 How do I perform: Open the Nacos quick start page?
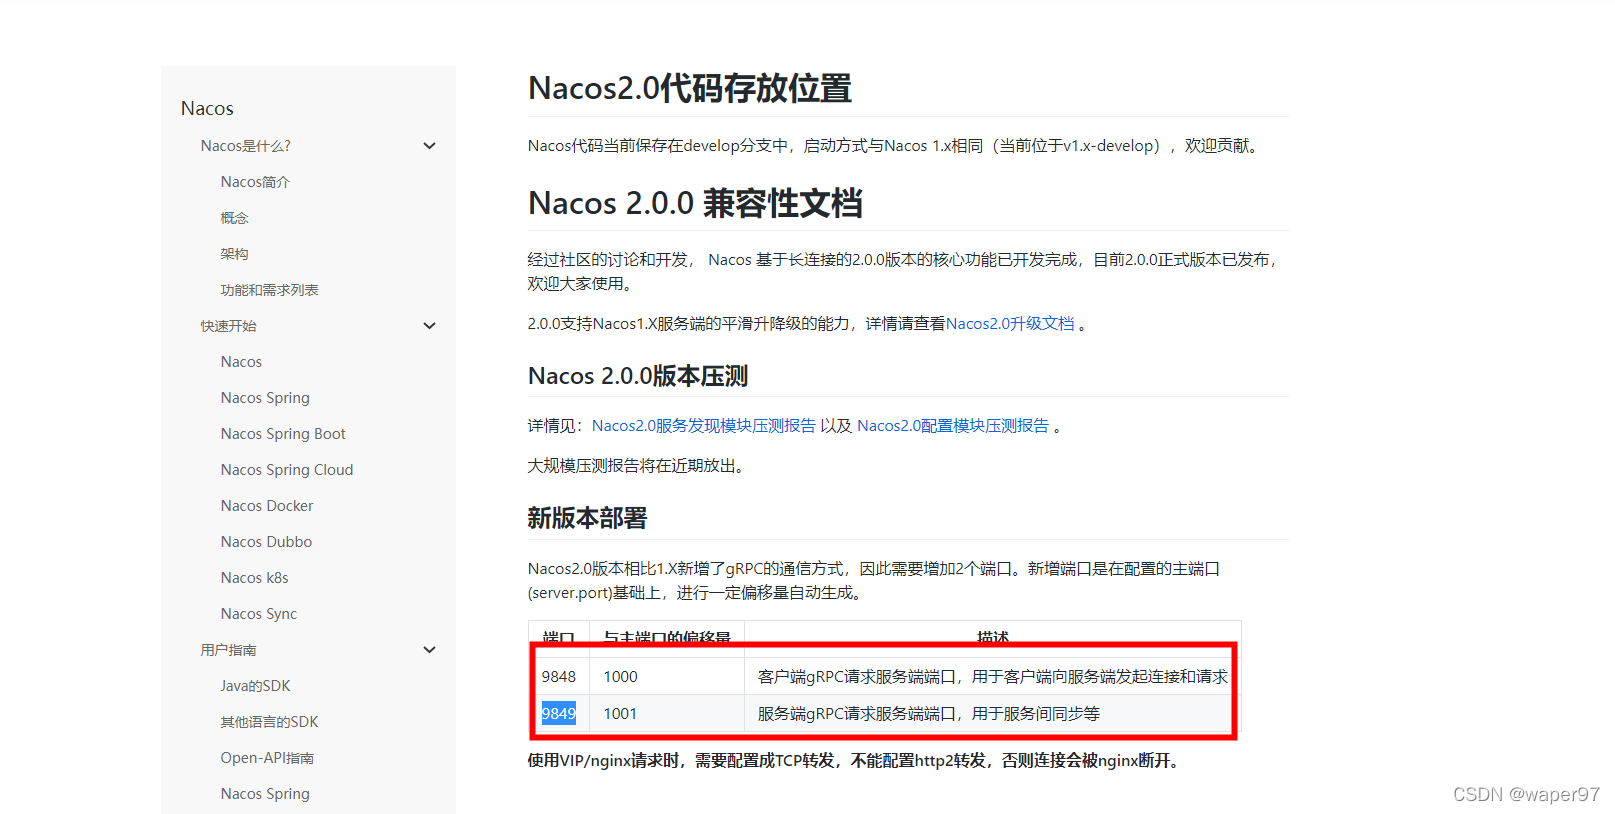click(x=241, y=362)
